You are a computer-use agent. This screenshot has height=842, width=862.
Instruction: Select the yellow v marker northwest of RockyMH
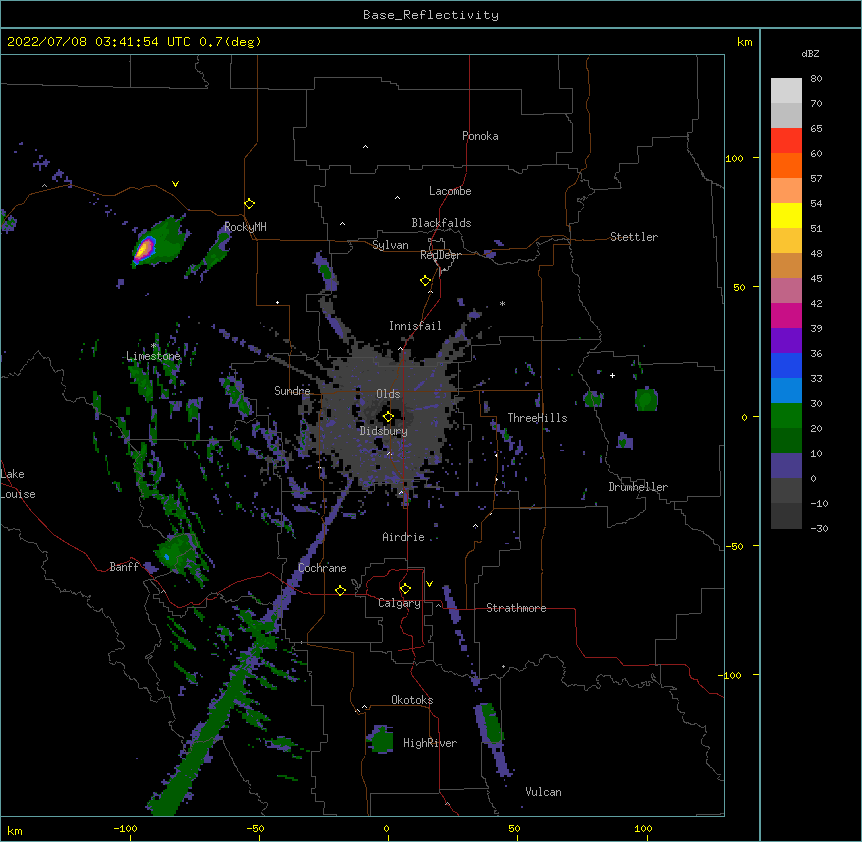click(175, 184)
